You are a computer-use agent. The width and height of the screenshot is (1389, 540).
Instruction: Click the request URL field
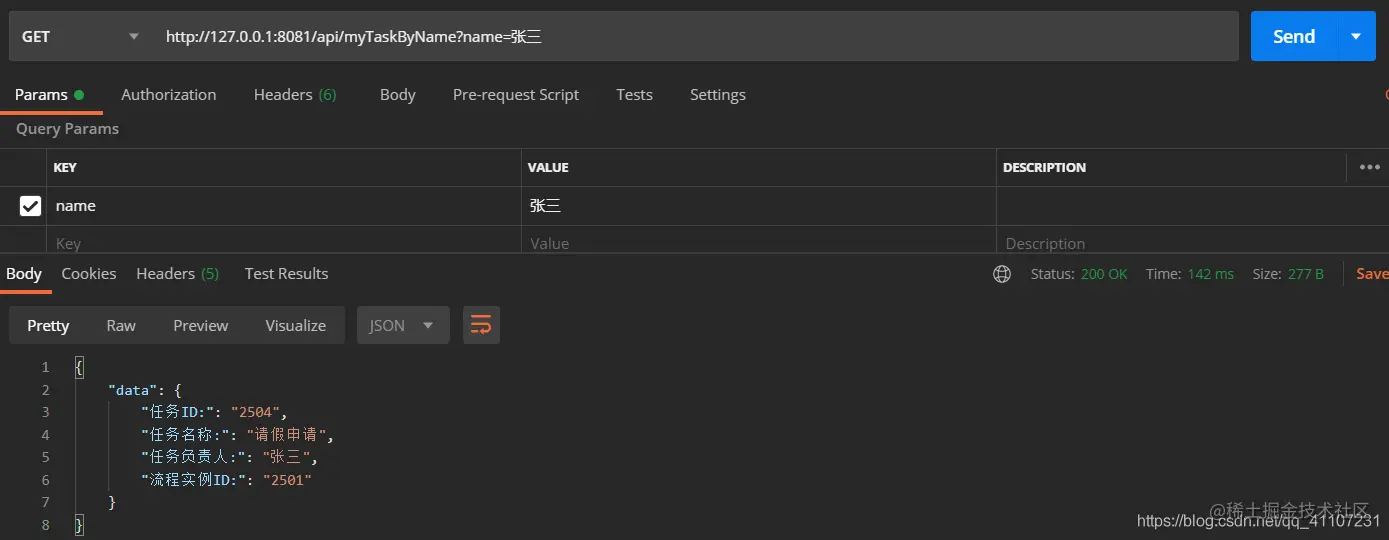click(x=695, y=36)
